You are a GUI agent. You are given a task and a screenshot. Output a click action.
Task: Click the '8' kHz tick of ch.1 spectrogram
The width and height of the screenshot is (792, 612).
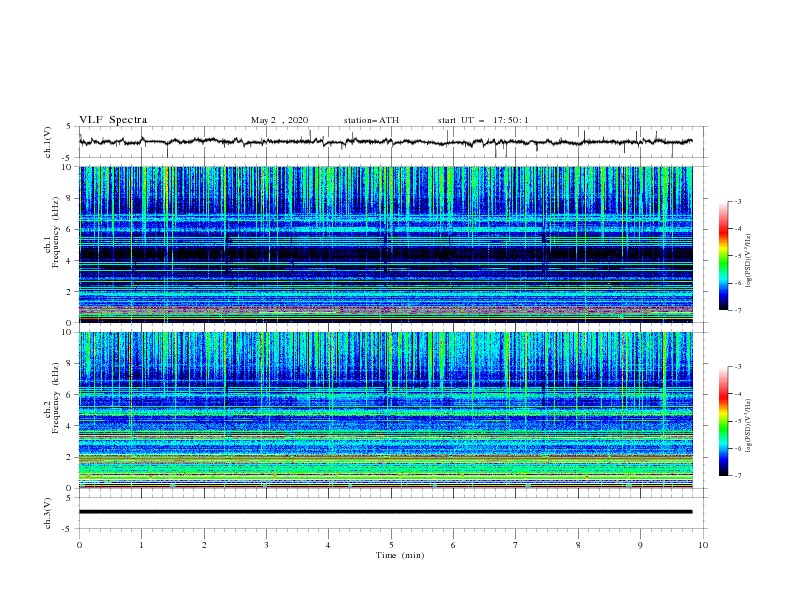pos(69,198)
